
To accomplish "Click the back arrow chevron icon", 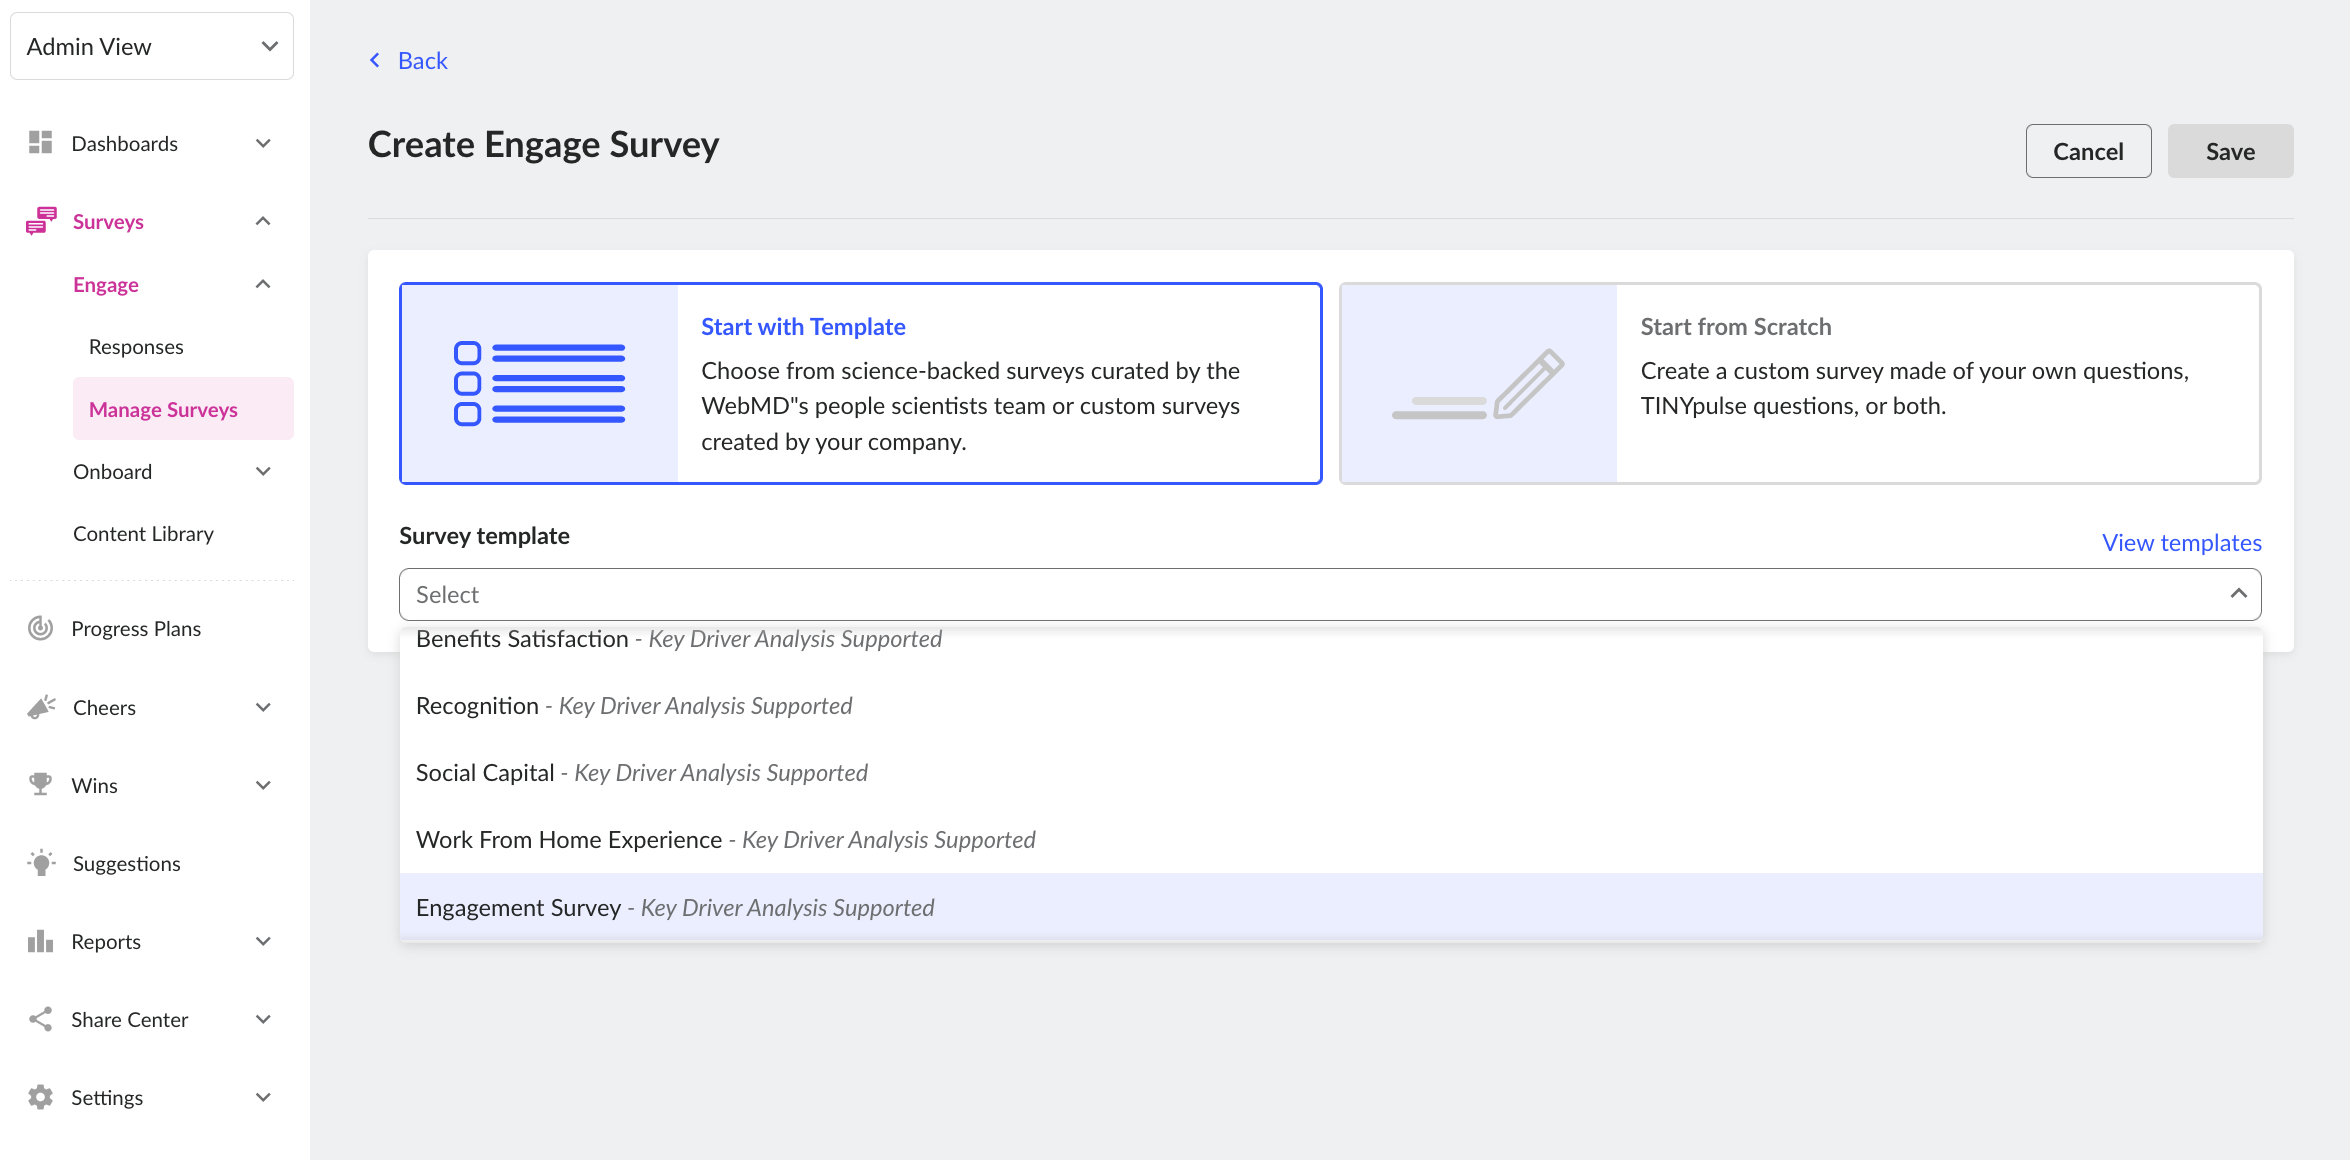I will pyautogui.click(x=375, y=60).
